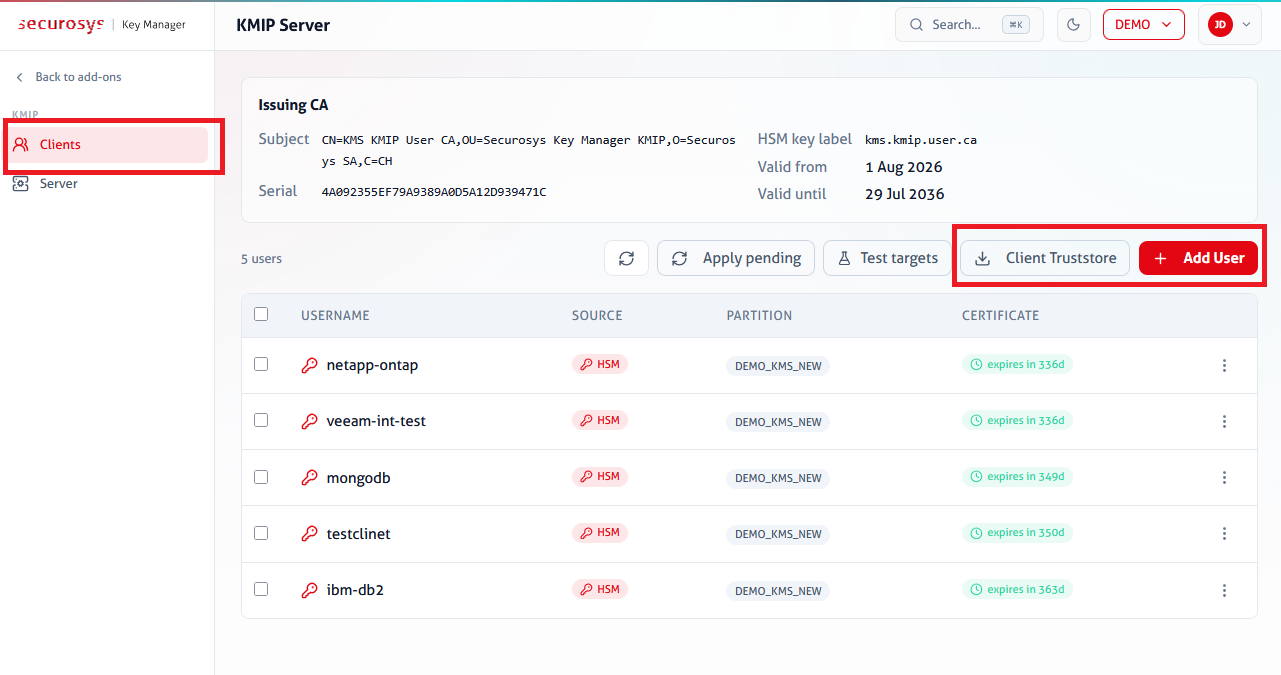This screenshot has height=675, width=1281.
Task: Open the three-dot menu for mongodb
Action: 1224,478
